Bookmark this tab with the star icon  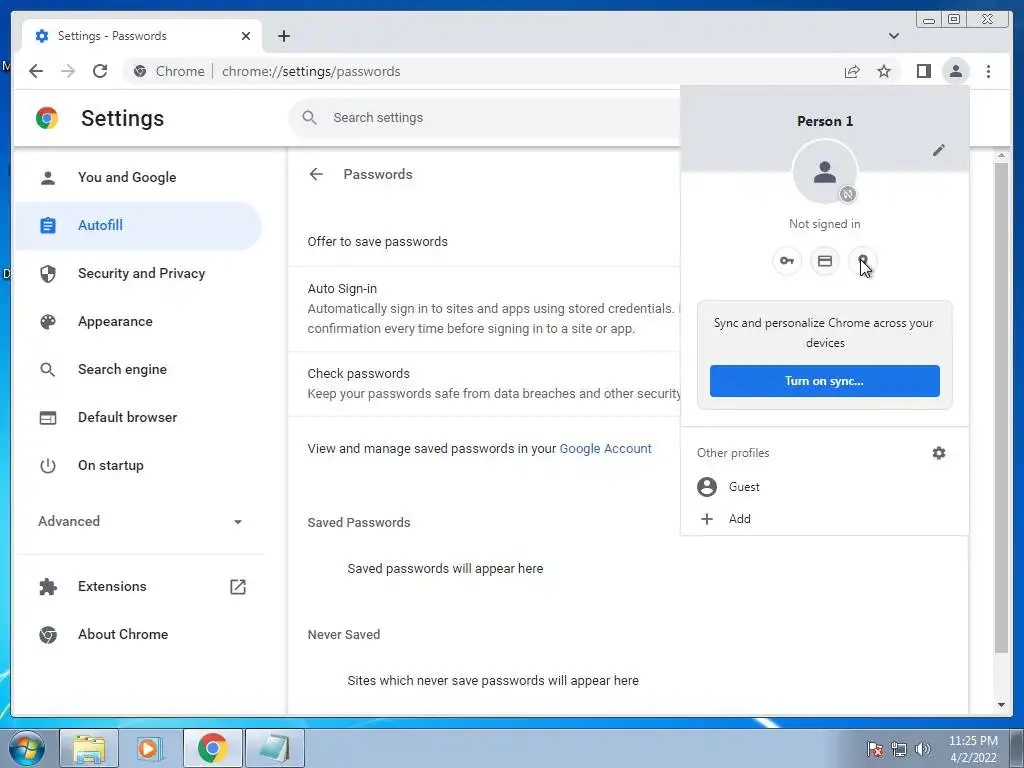(884, 71)
